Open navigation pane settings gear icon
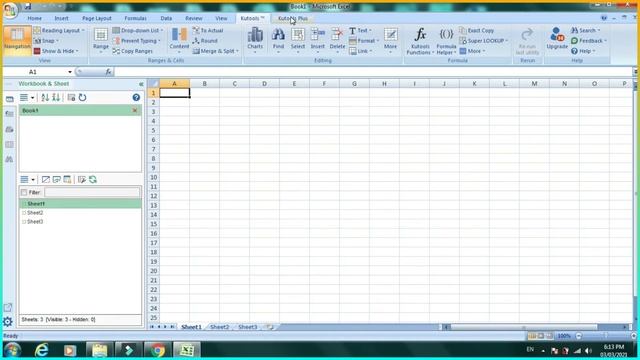The height and width of the screenshot is (360, 640). pos(8,322)
